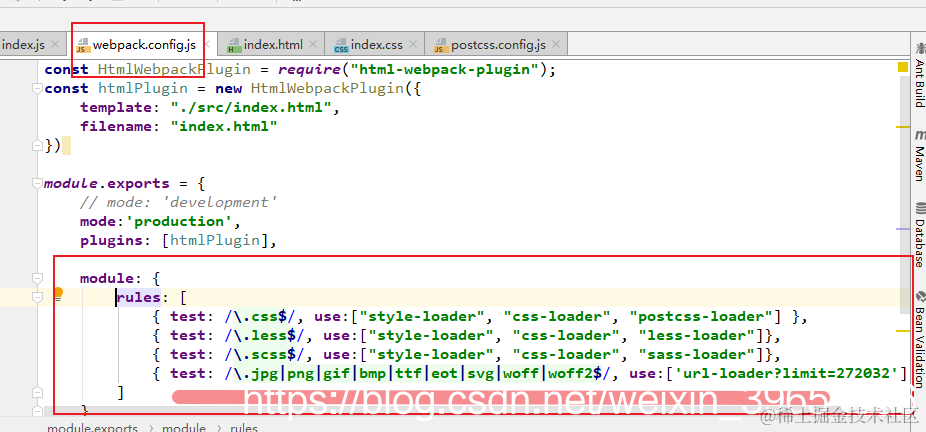Click the yellow lightbulb intention icon
The width and height of the screenshot is (926, 432).
(58, 293)
